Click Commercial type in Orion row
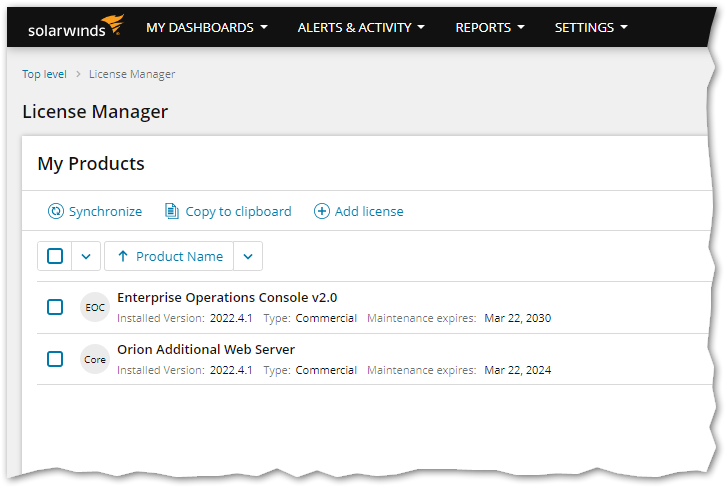Viewport: 728px width, 489px height. (x=326, y=370)
